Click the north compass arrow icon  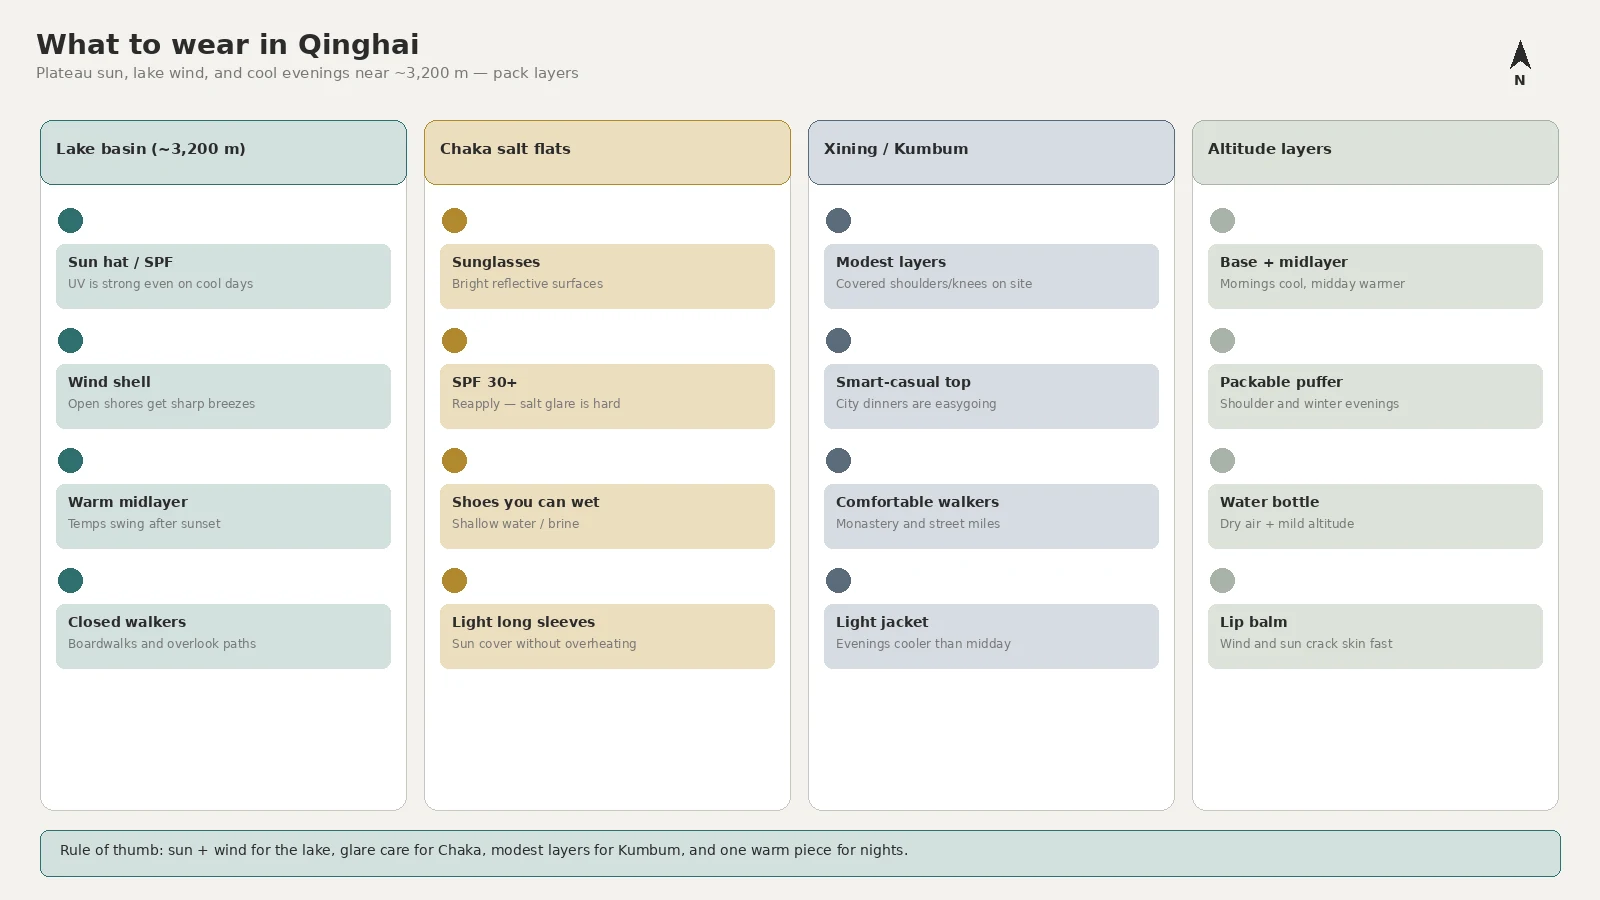coord(1520,55)
